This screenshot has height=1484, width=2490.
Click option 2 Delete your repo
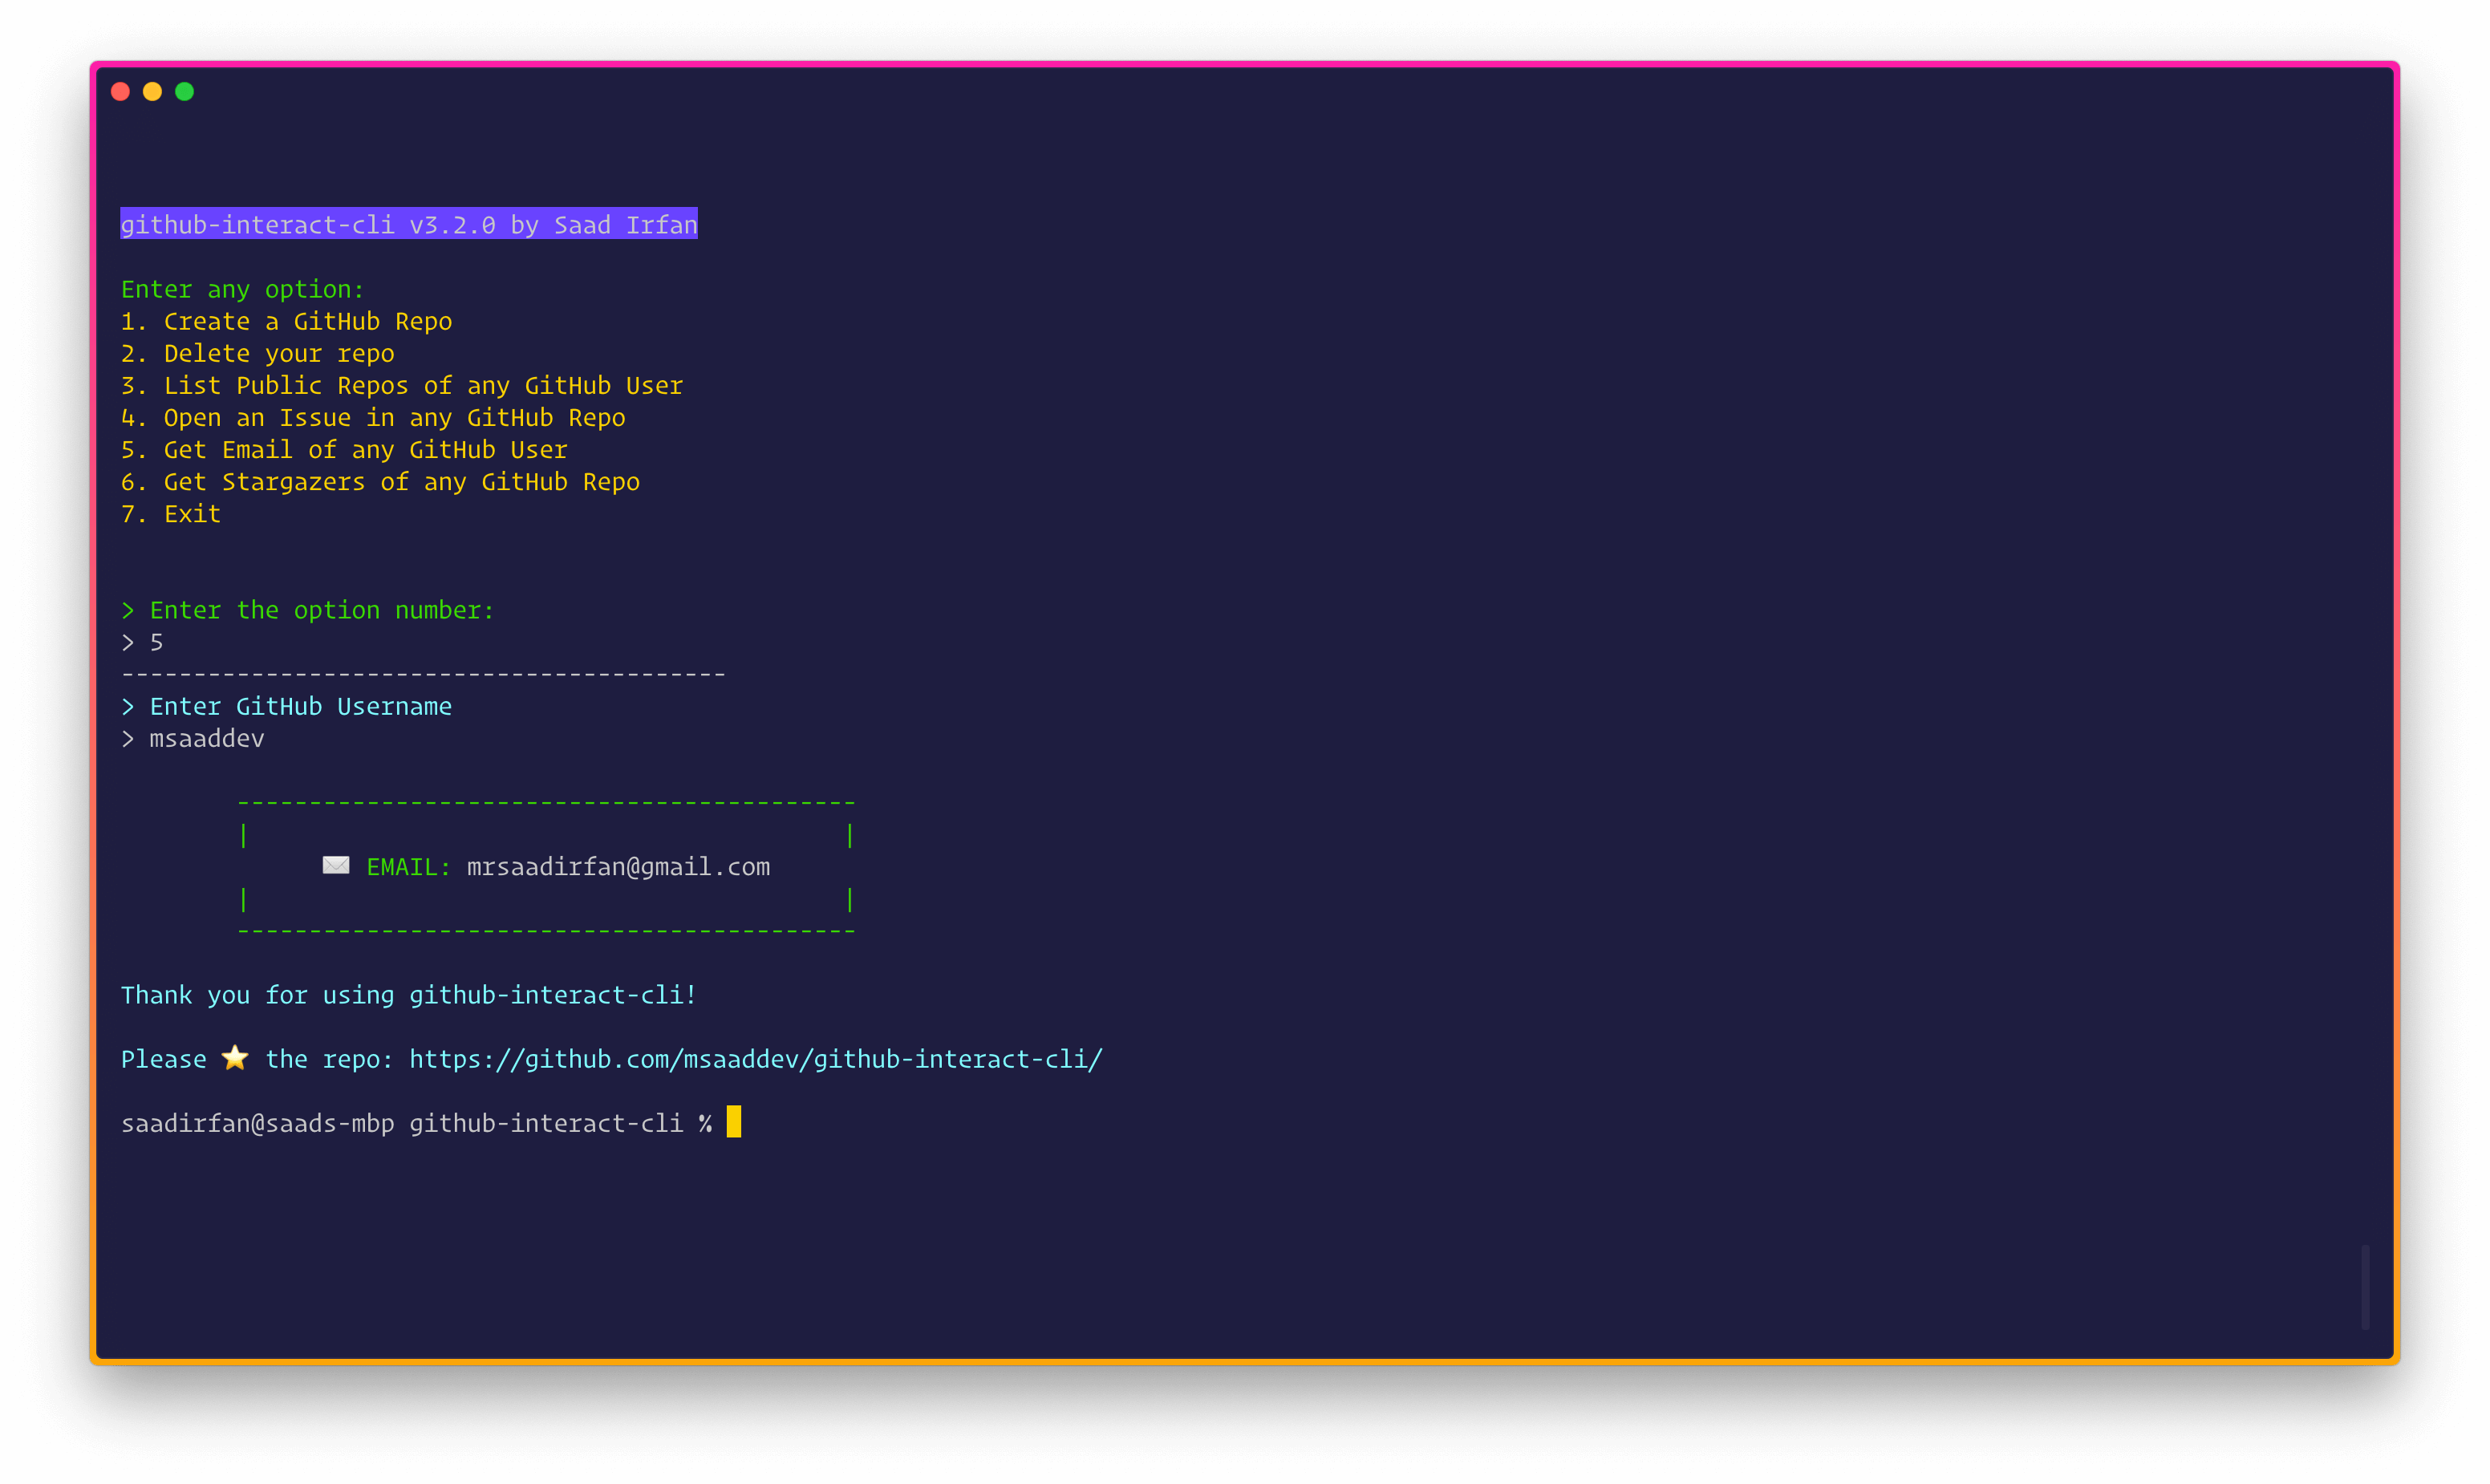(x=257, y=353)
